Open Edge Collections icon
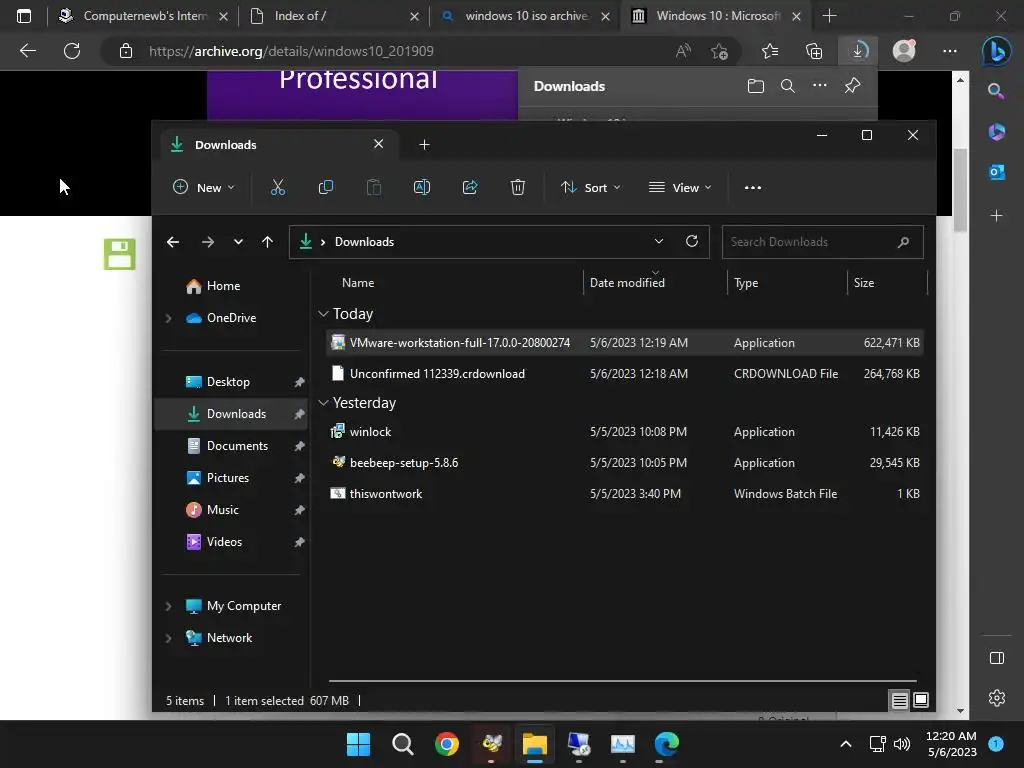 pyautogui.click(x=814, y=51)
